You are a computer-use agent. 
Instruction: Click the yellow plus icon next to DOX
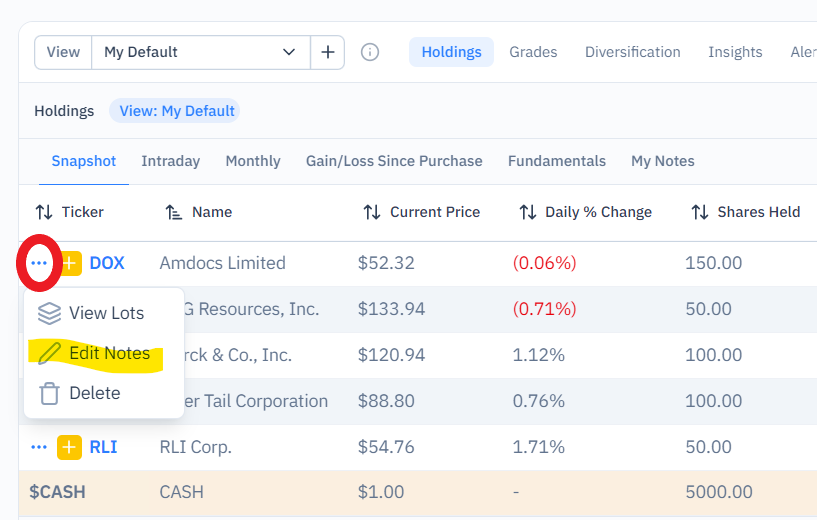point(70,263)
